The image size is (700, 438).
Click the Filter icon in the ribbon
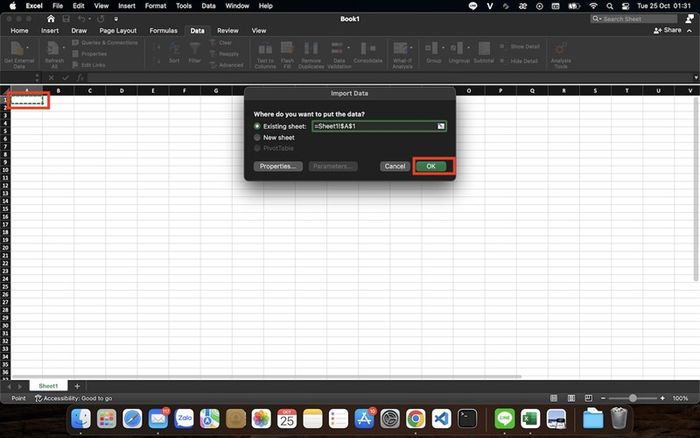pos(195,53)
